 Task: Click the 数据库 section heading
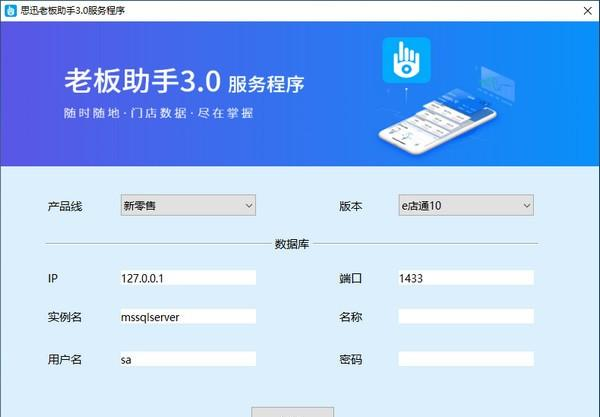[x=292, y=244]
